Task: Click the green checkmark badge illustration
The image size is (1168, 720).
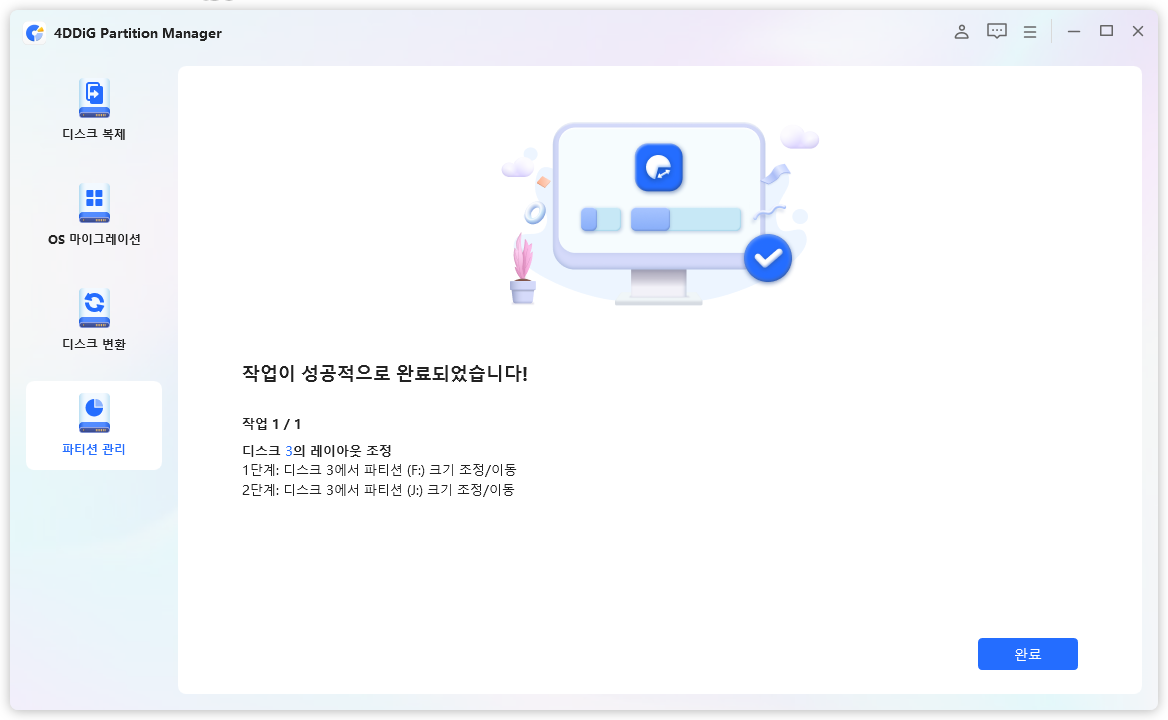Action: click(x=768, y=258)
